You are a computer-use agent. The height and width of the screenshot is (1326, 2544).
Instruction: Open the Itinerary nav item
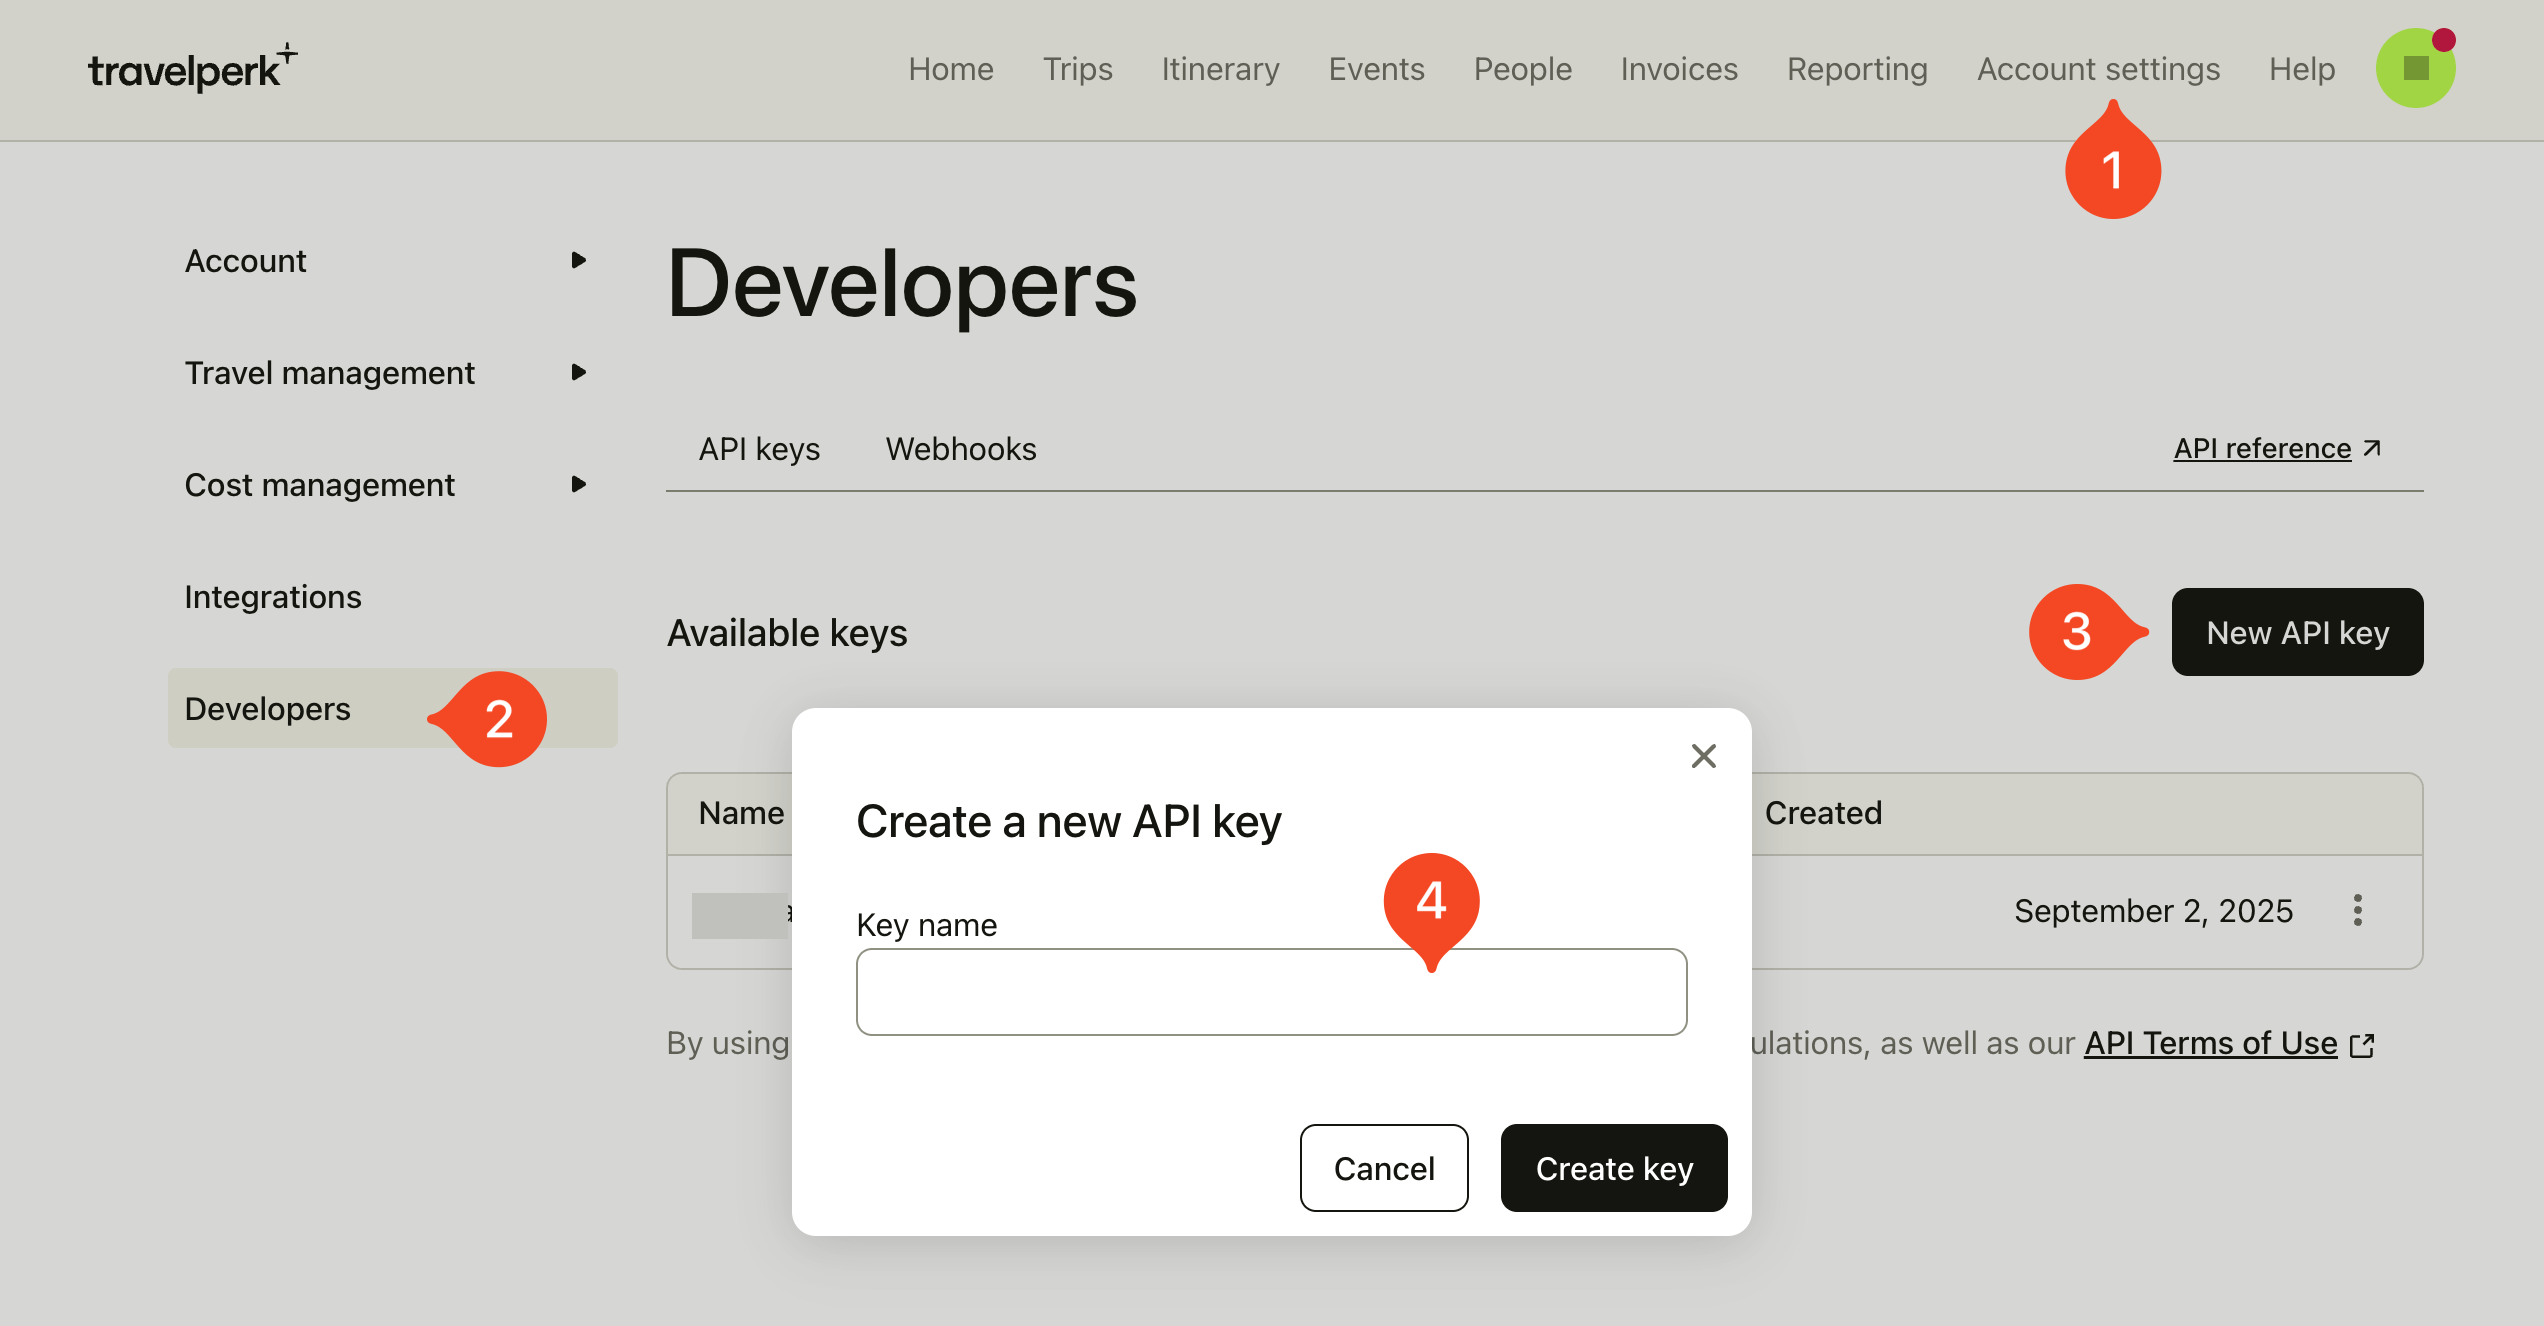point(1220,69)
